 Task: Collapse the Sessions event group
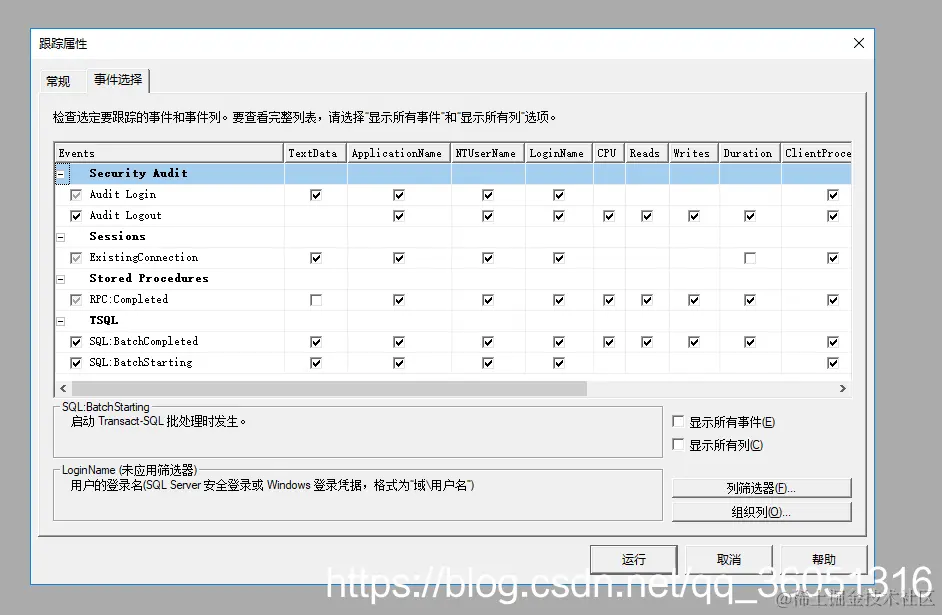click(x=61, y=236)
